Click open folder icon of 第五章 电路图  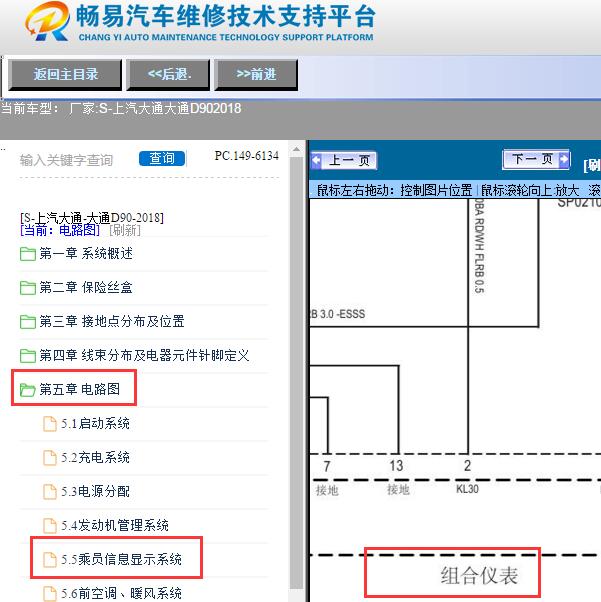[x=28, y=390]
